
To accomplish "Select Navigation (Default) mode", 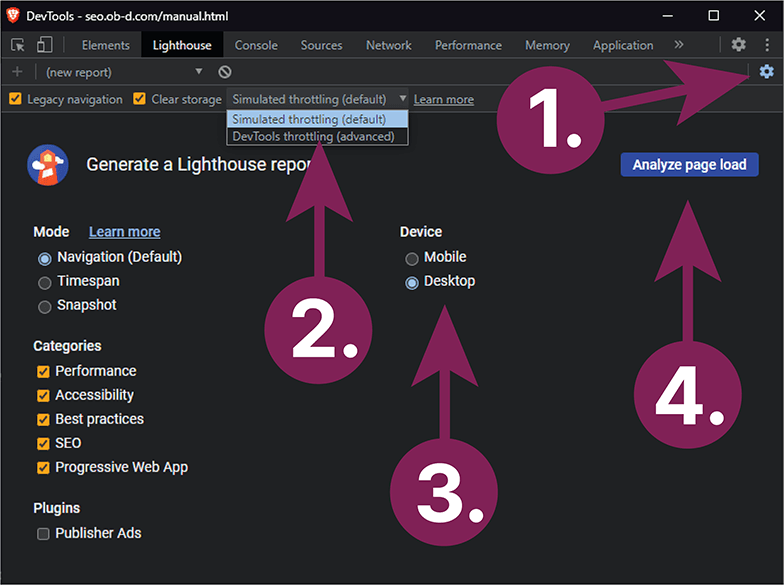I will coord(45,258).
